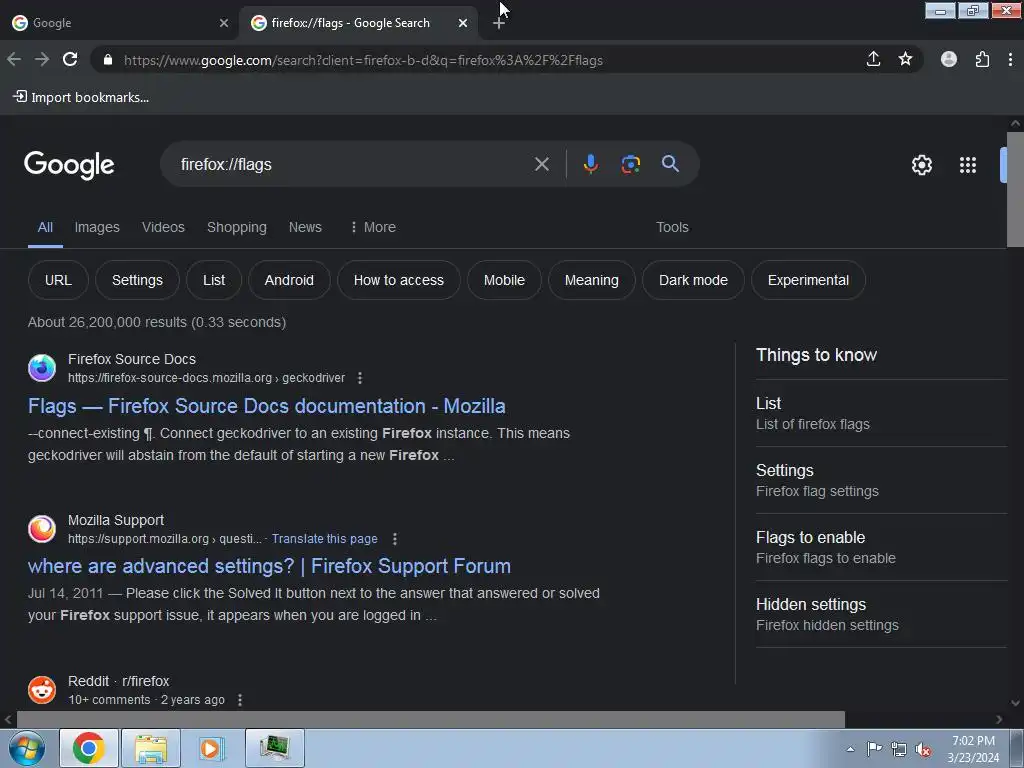The width and height of the screenshot is (1024, 768).
Task: Switch to Images results
Action: coord(97,227)
